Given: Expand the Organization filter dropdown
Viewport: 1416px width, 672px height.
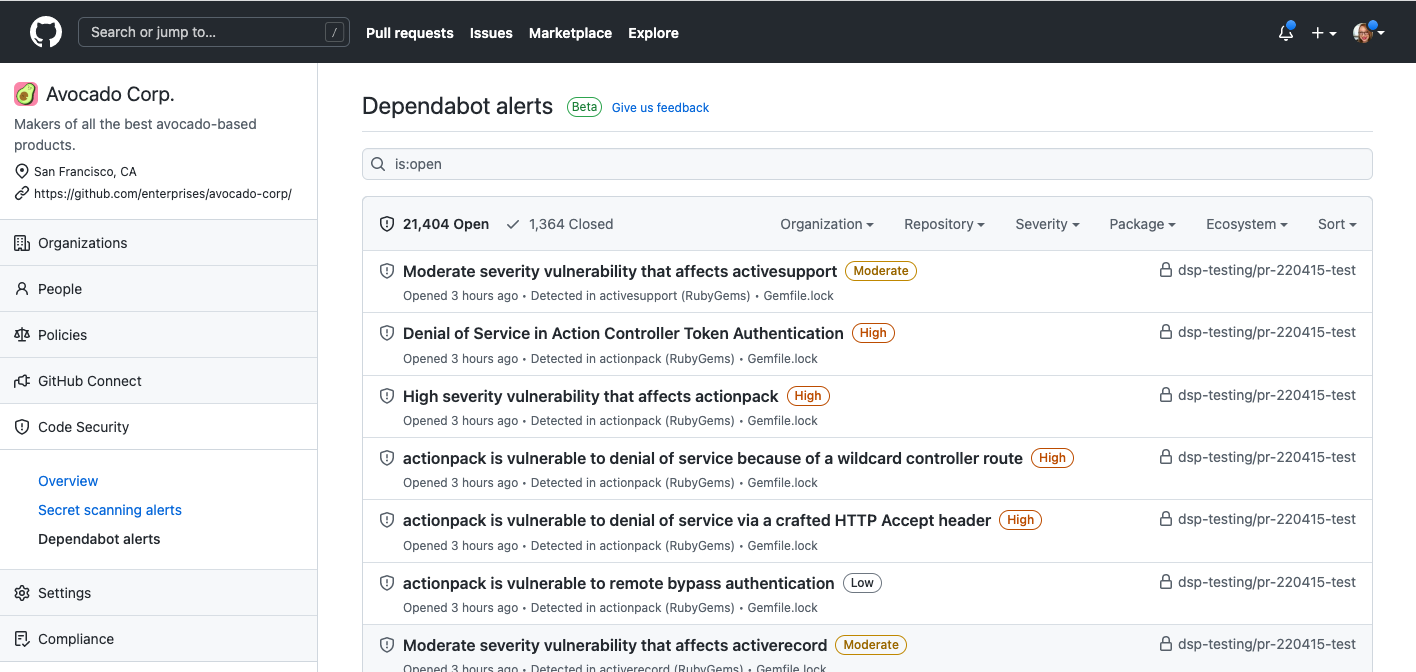Looking at the screenshot, I should [827, 224].
